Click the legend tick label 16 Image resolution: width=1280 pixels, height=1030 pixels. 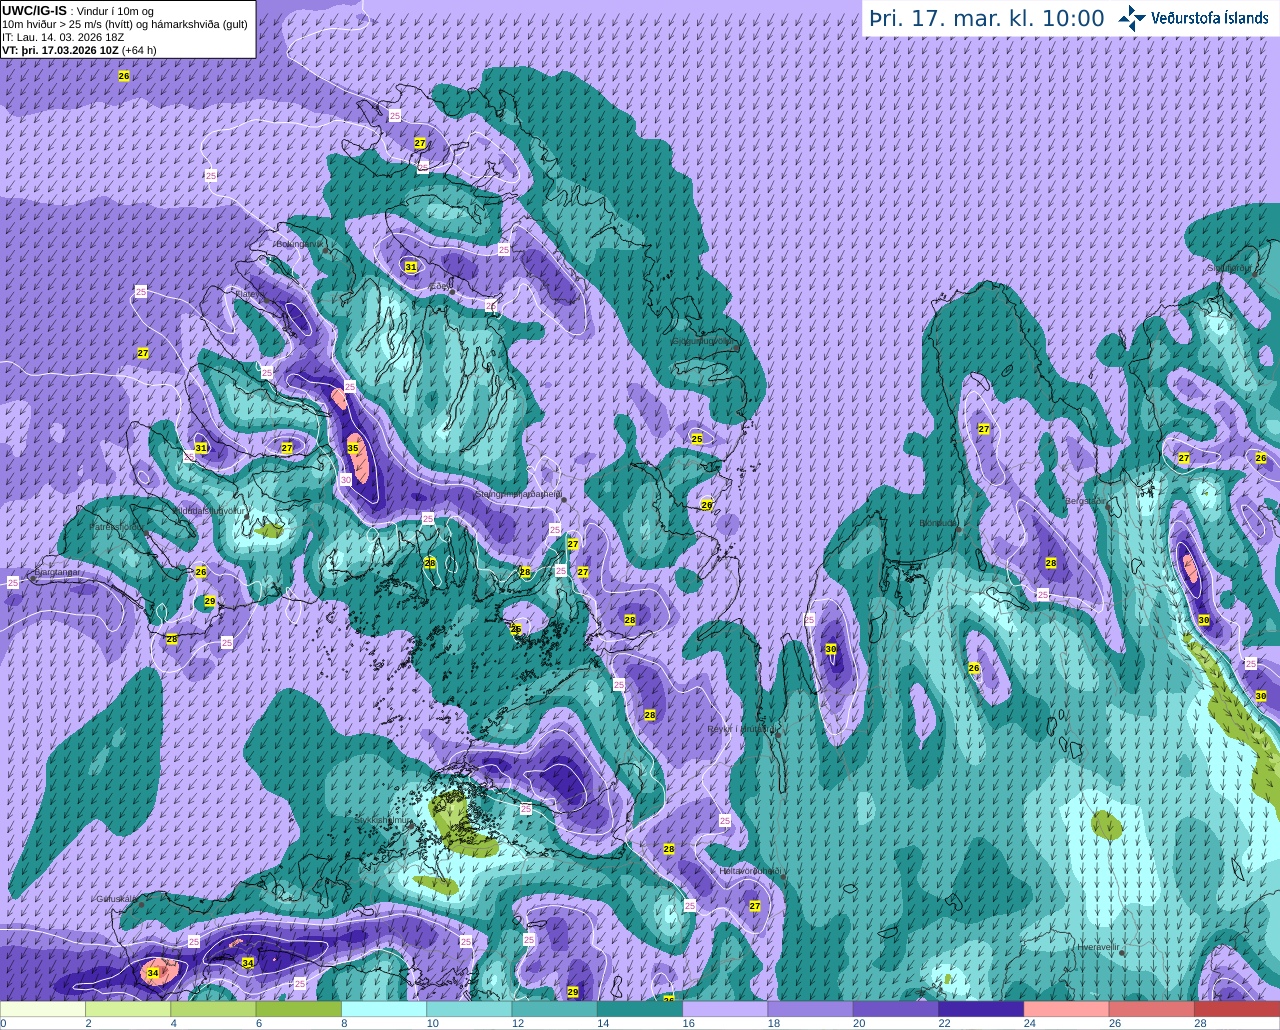point(688,1023)
